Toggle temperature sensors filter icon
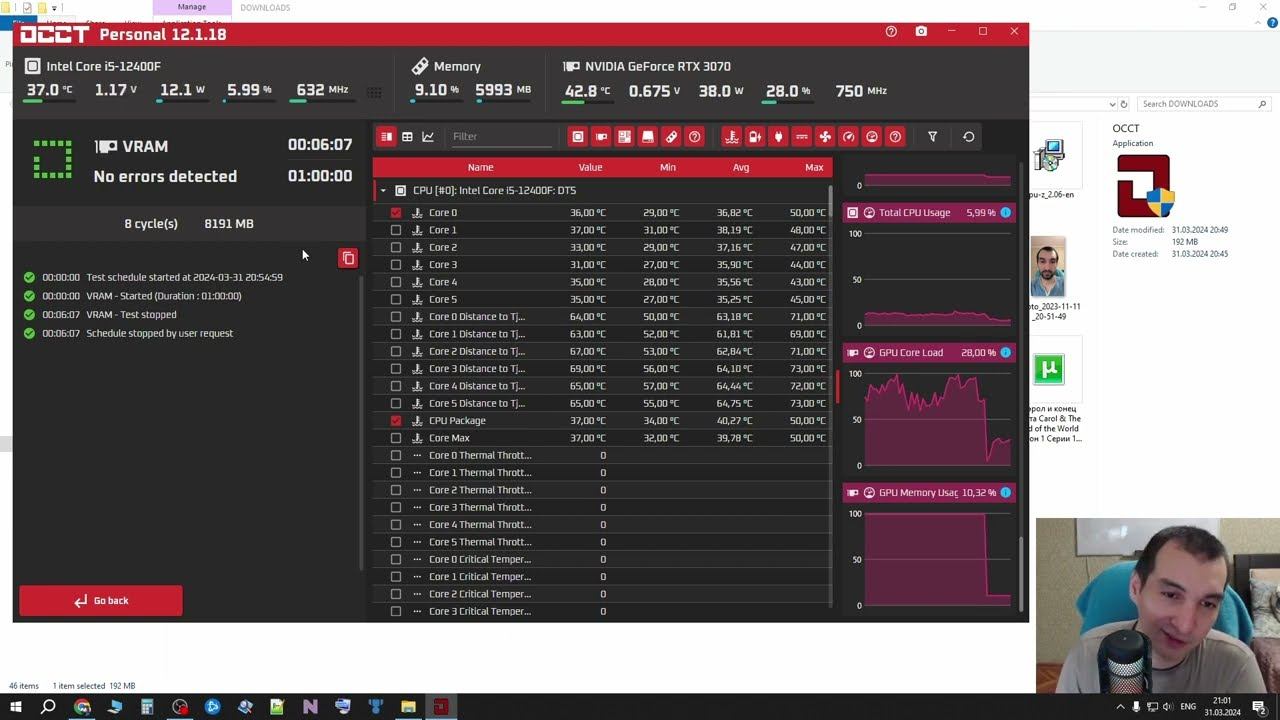 731,137
